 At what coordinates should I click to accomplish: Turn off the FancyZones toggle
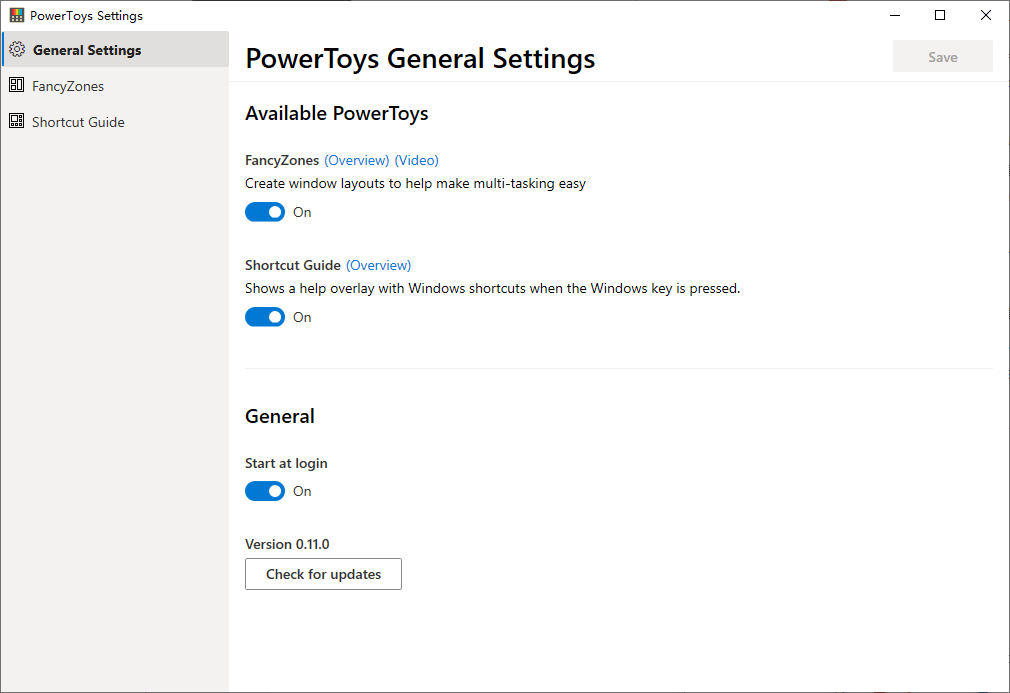click(265, 212)
